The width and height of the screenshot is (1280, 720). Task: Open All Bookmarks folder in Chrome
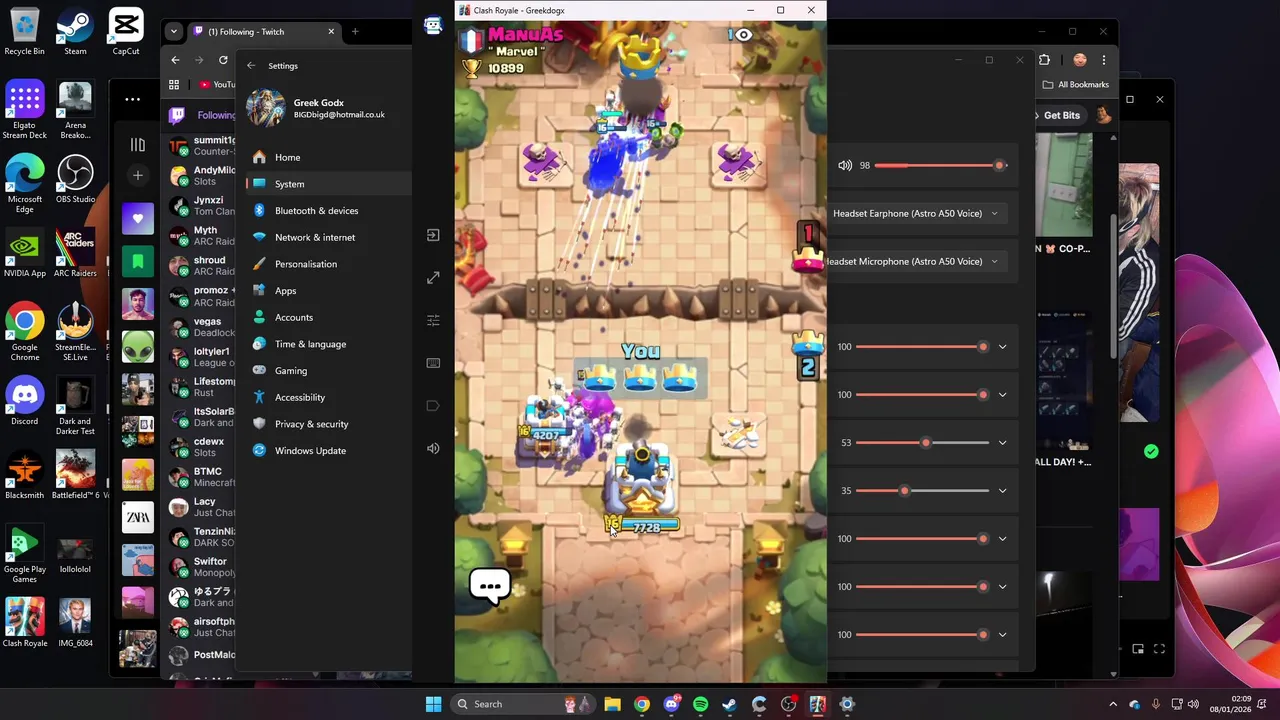pyautogui.click(x=1075, y=85)
